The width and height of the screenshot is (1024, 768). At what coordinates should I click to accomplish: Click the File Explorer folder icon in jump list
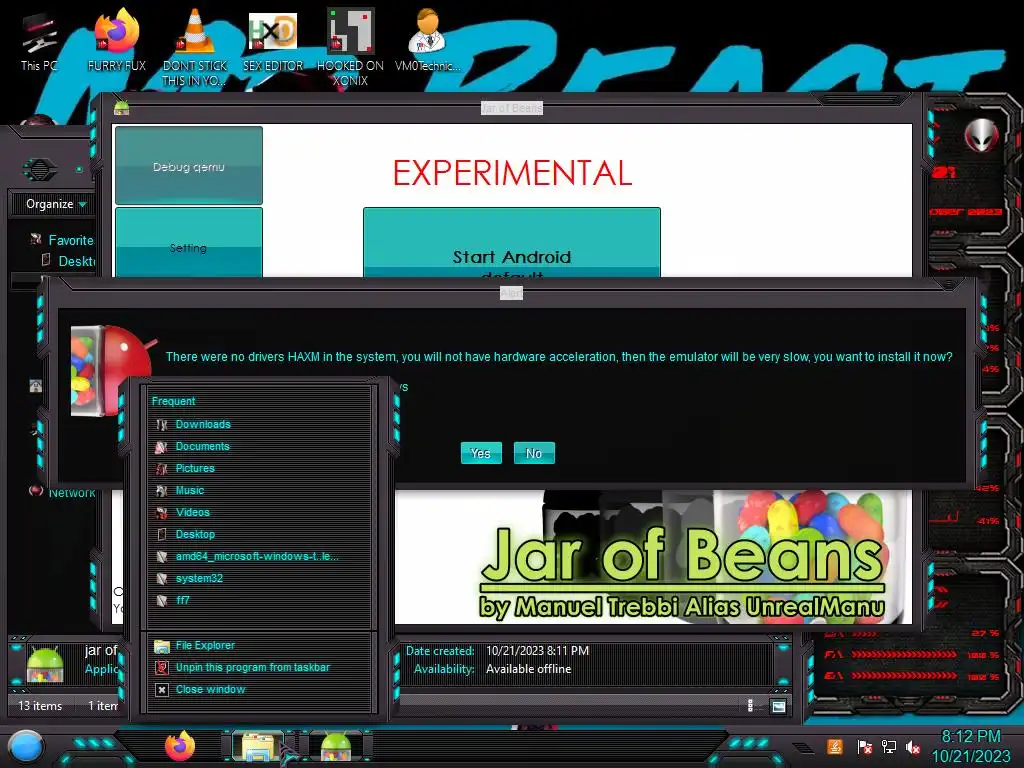click(x=161, y=646)
